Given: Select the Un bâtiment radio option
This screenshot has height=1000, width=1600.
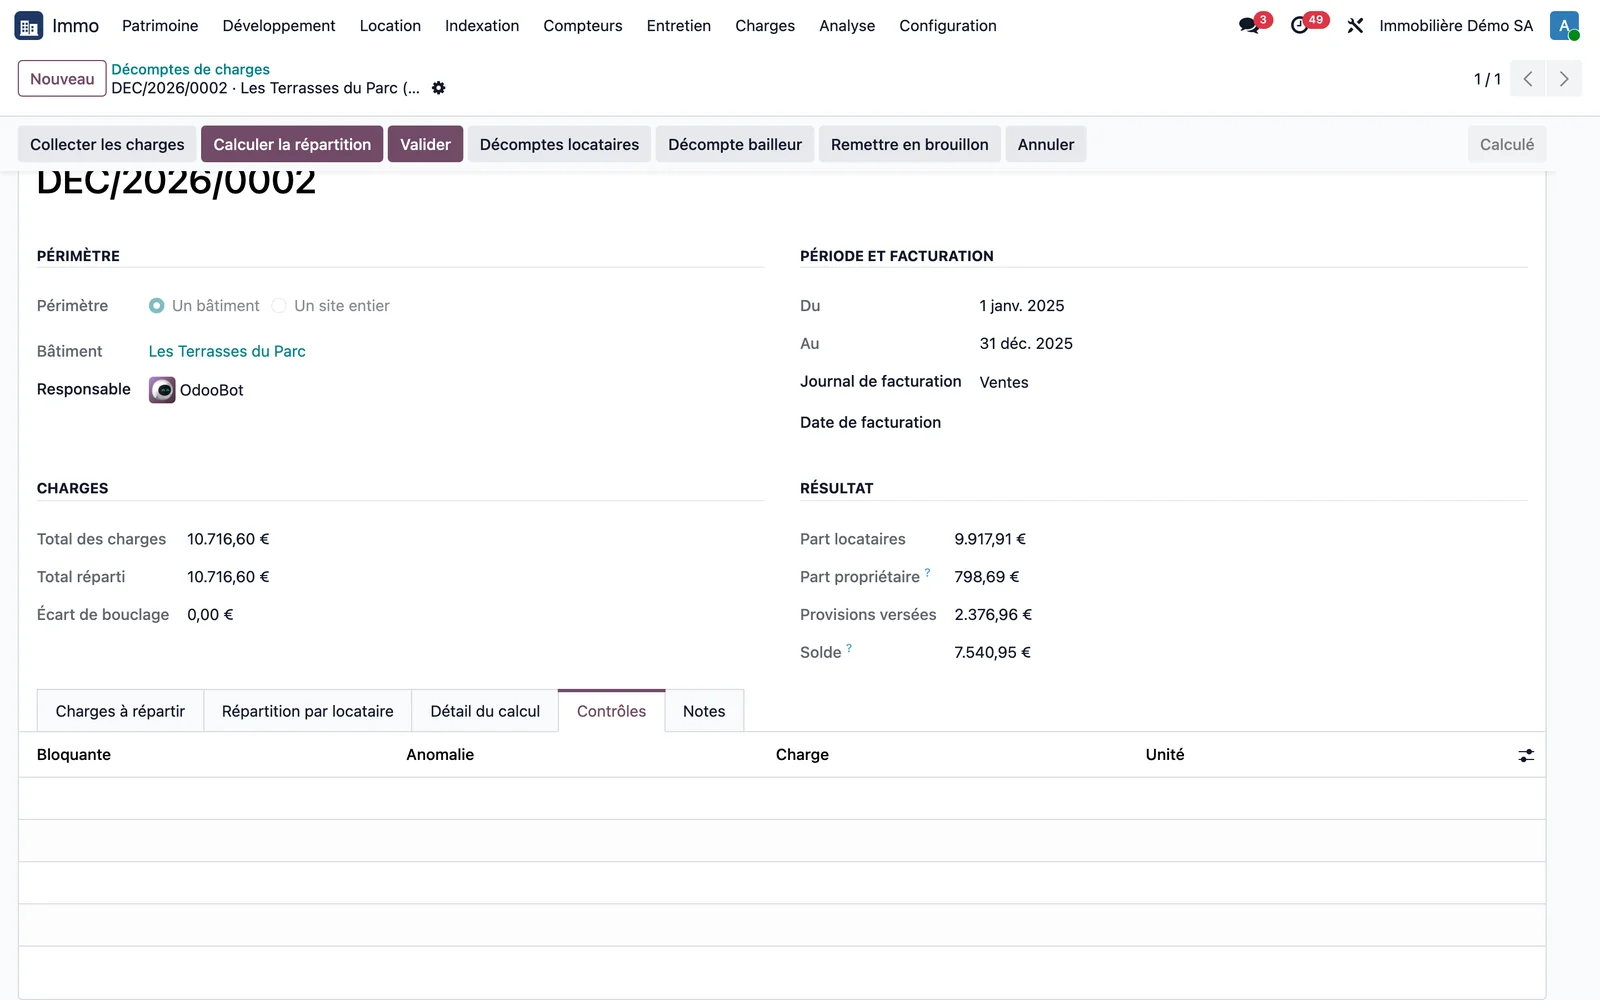Looking at the screenshot, I should point(157,306).
